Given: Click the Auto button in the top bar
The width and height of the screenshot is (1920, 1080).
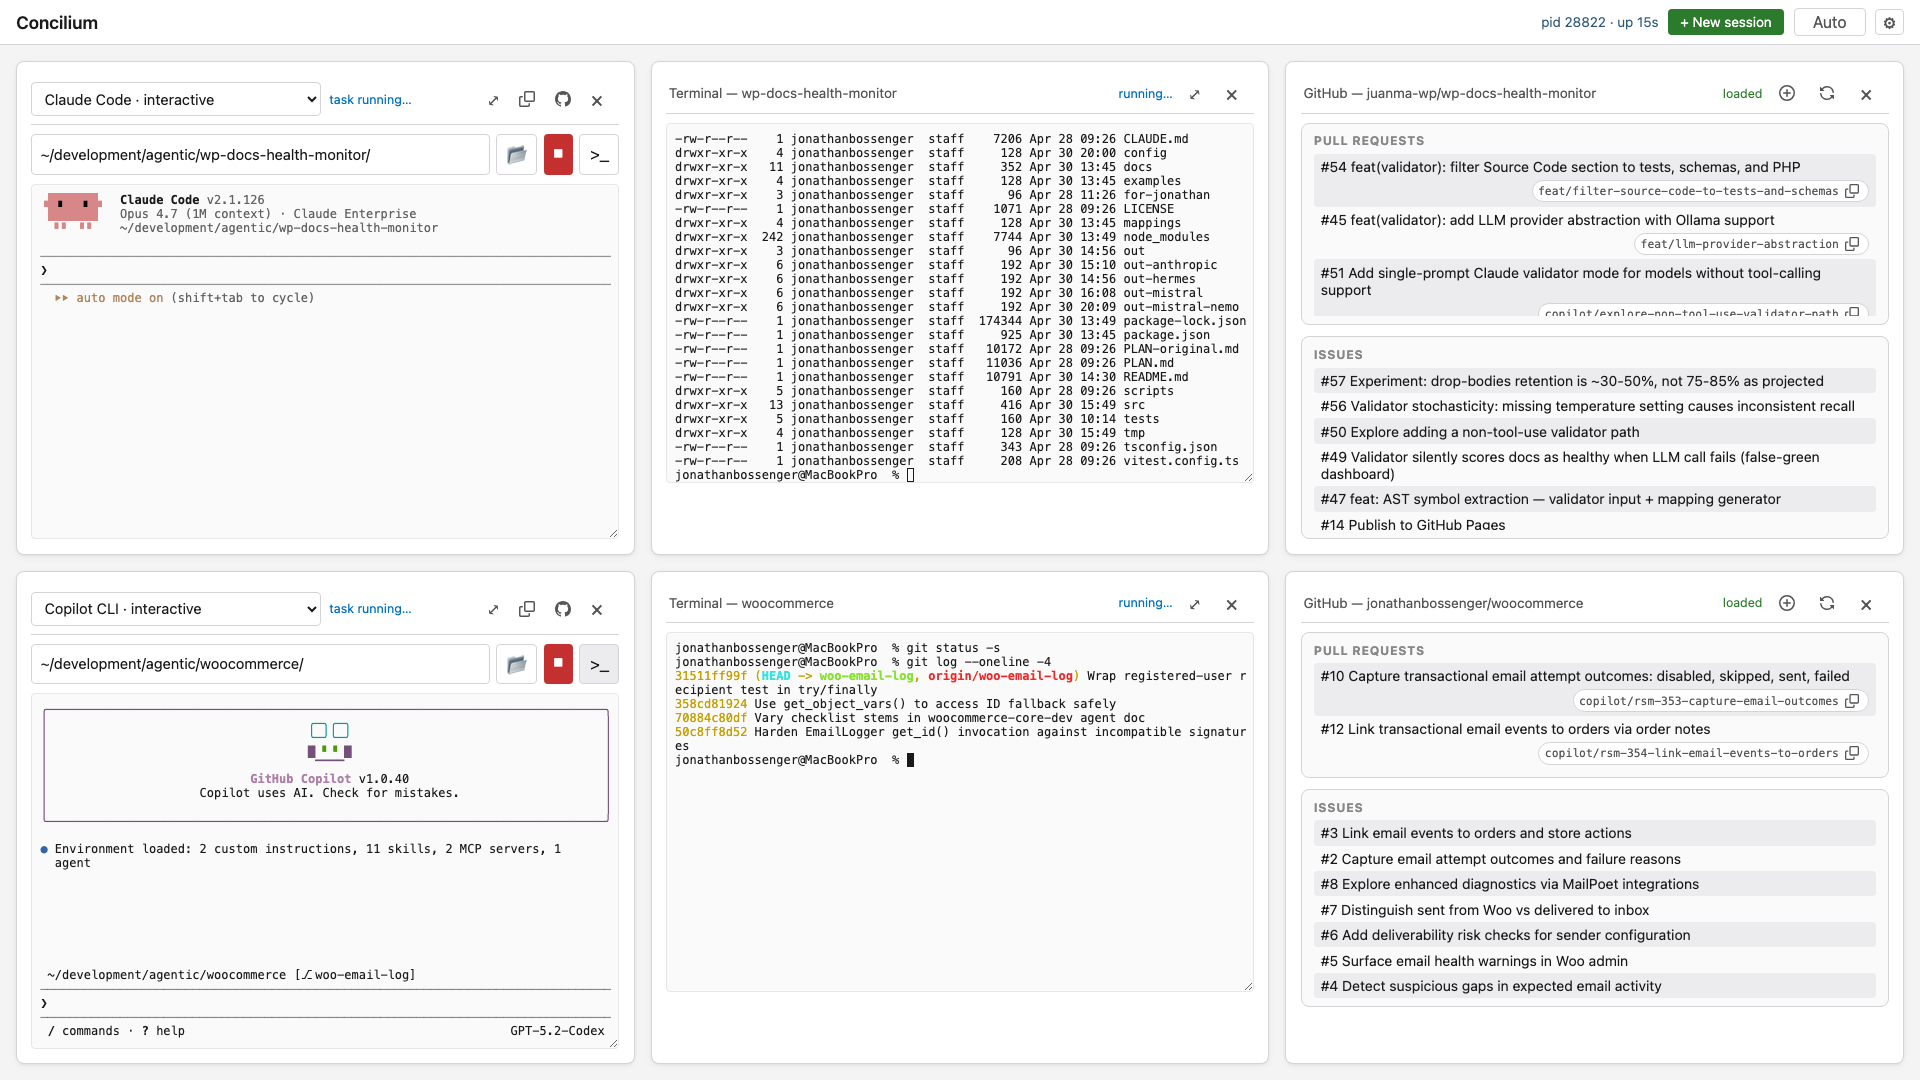Looking at the screenshot, I should tap(1829, 22).
